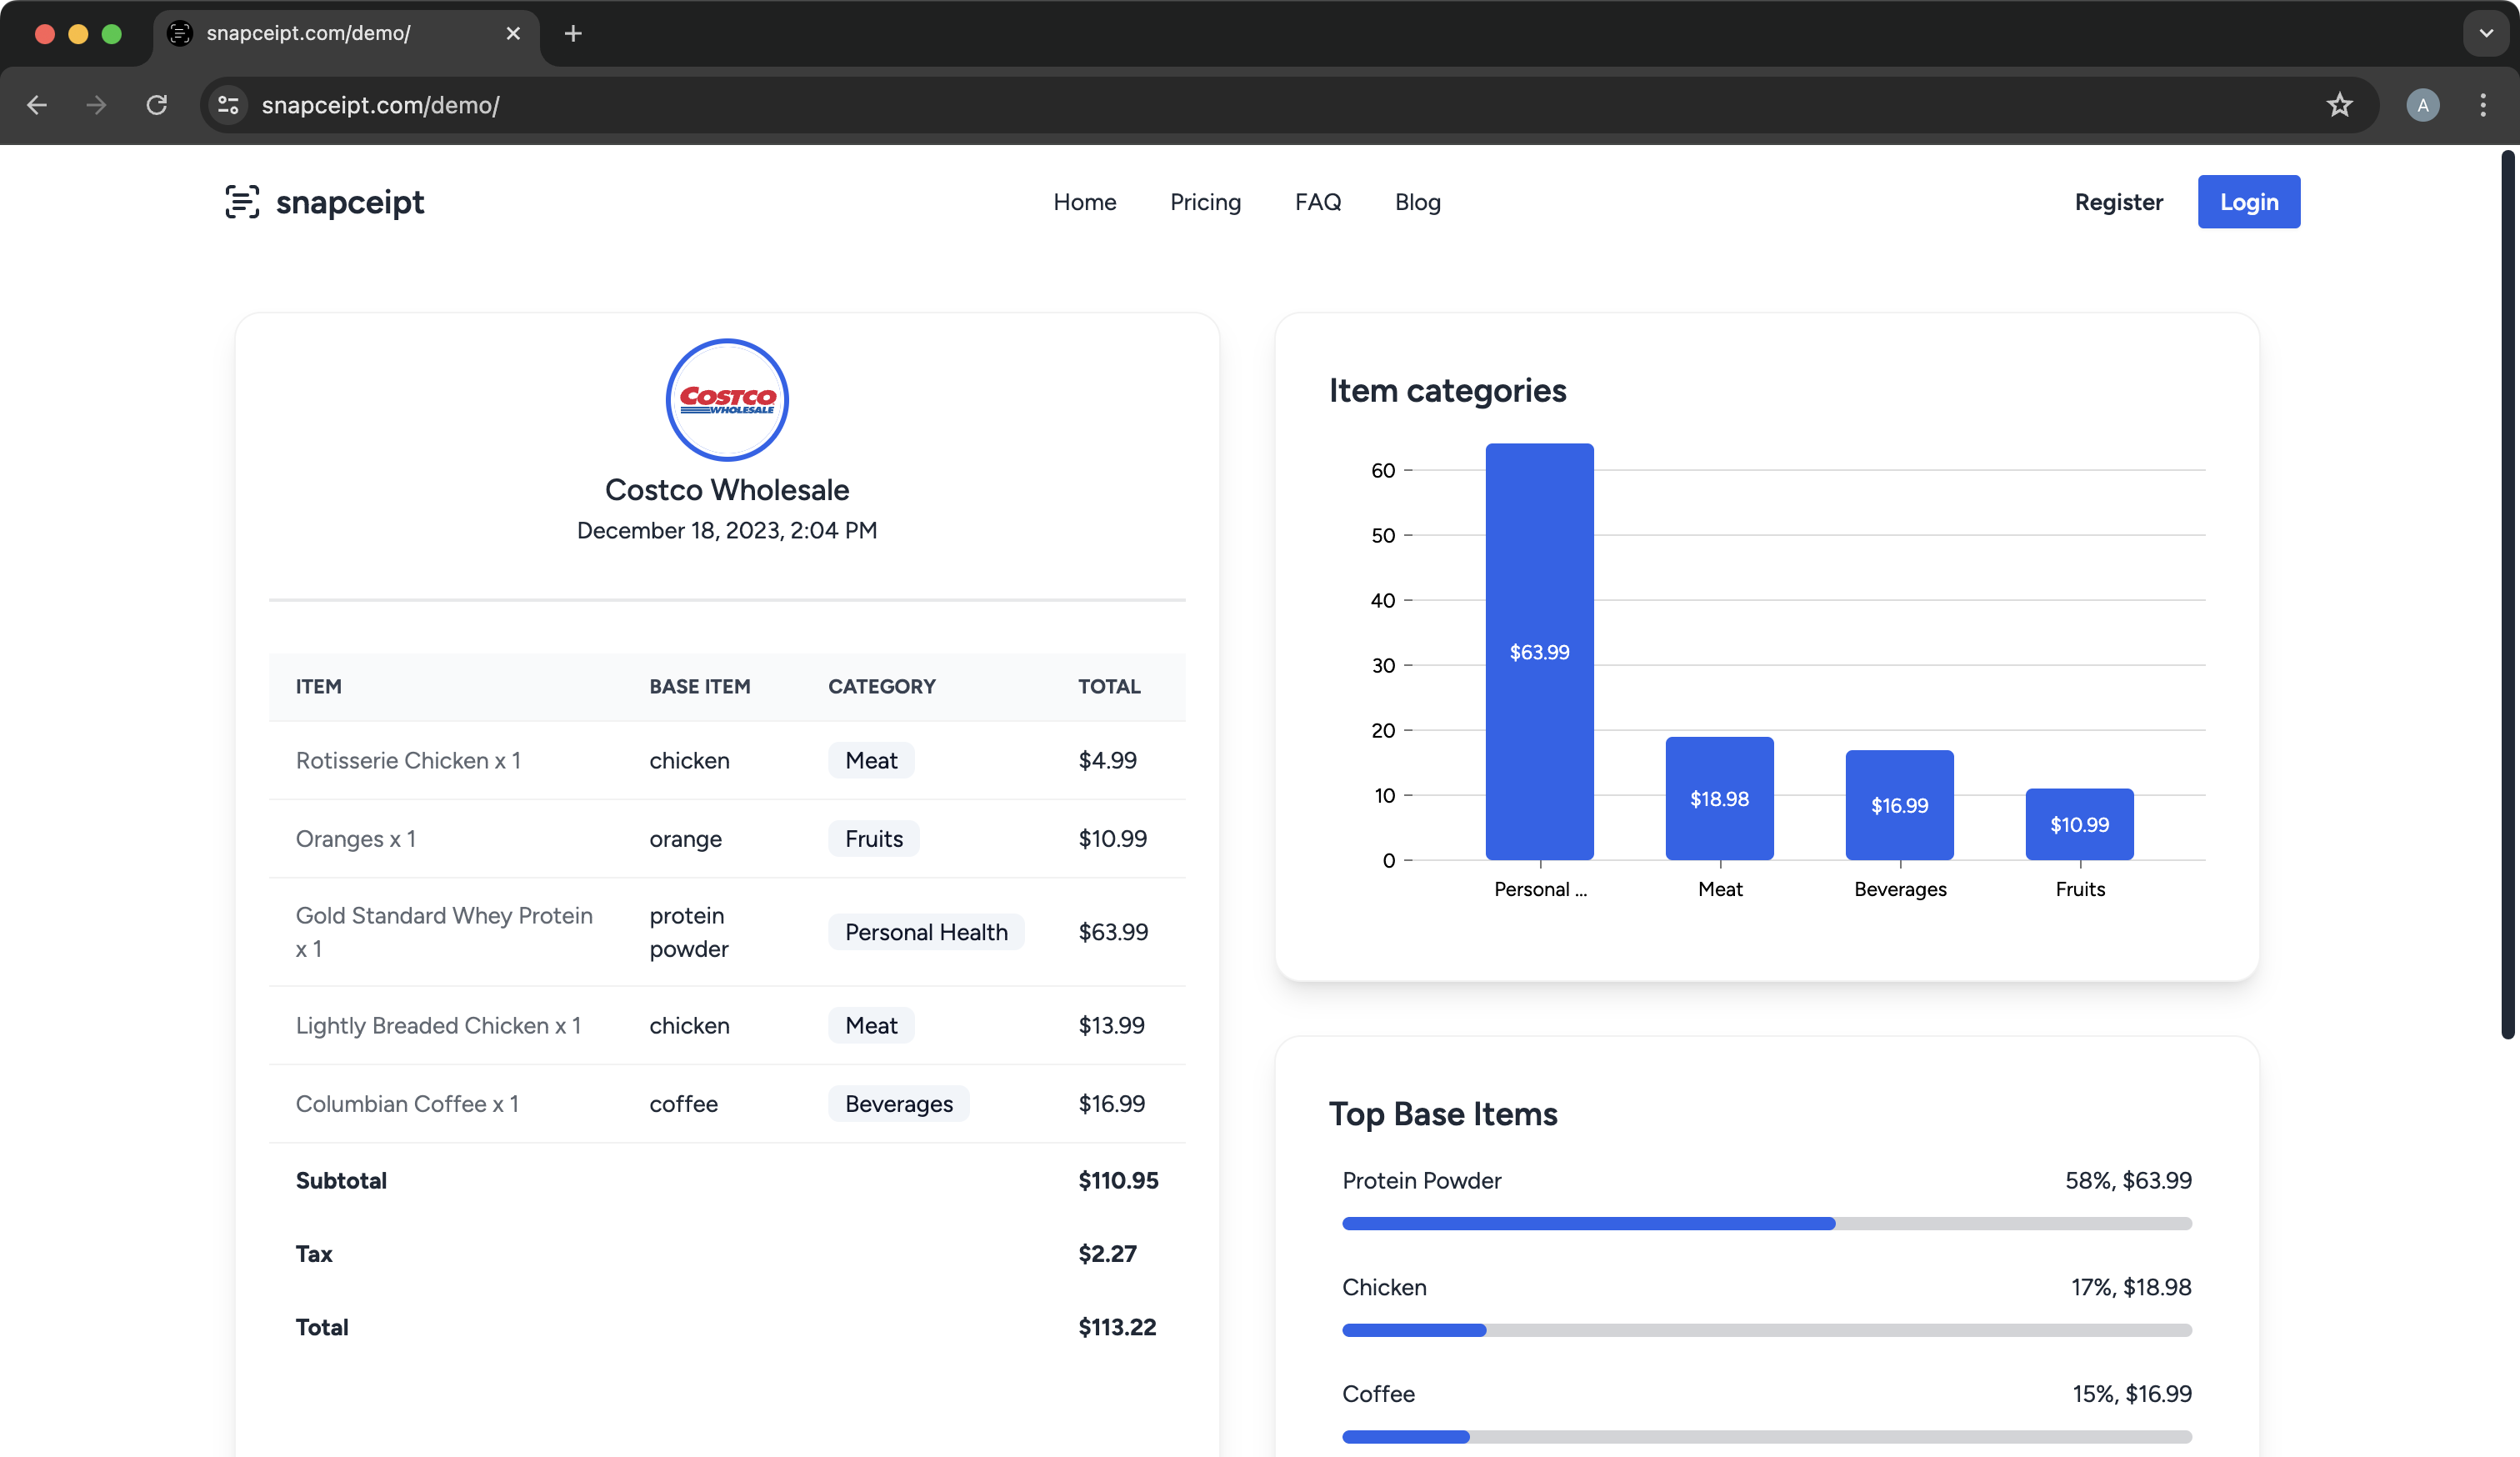The height and width of the screenshot is (1457, 2520).
Task: Open the Chrome profile avatar
Action: (x=2422, y=105)
